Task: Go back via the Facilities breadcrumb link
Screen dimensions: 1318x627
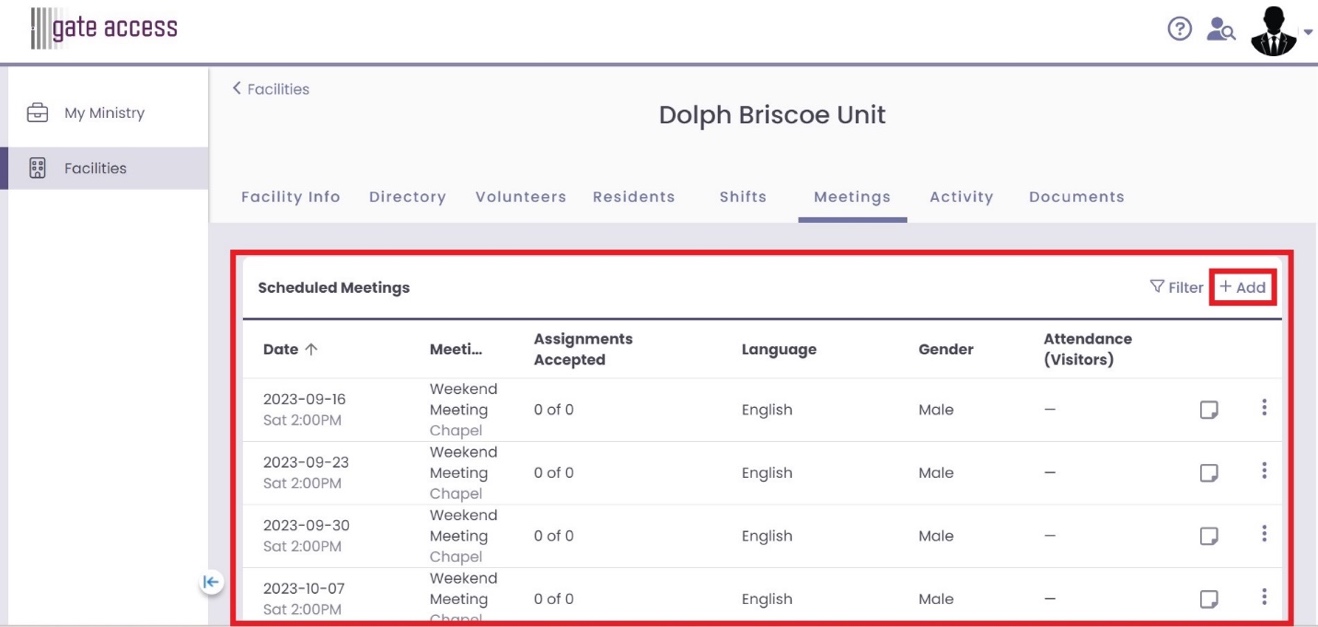Action: click(271, 89)
